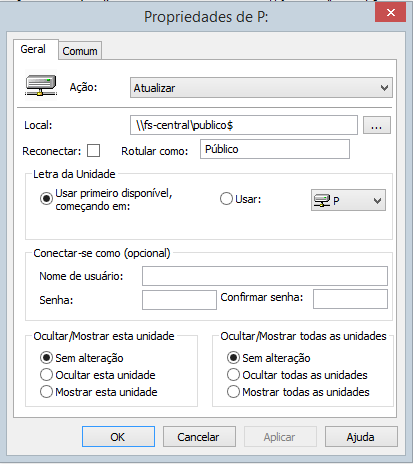Select Usar primeiro disponível radio option

tap(46, 199)
